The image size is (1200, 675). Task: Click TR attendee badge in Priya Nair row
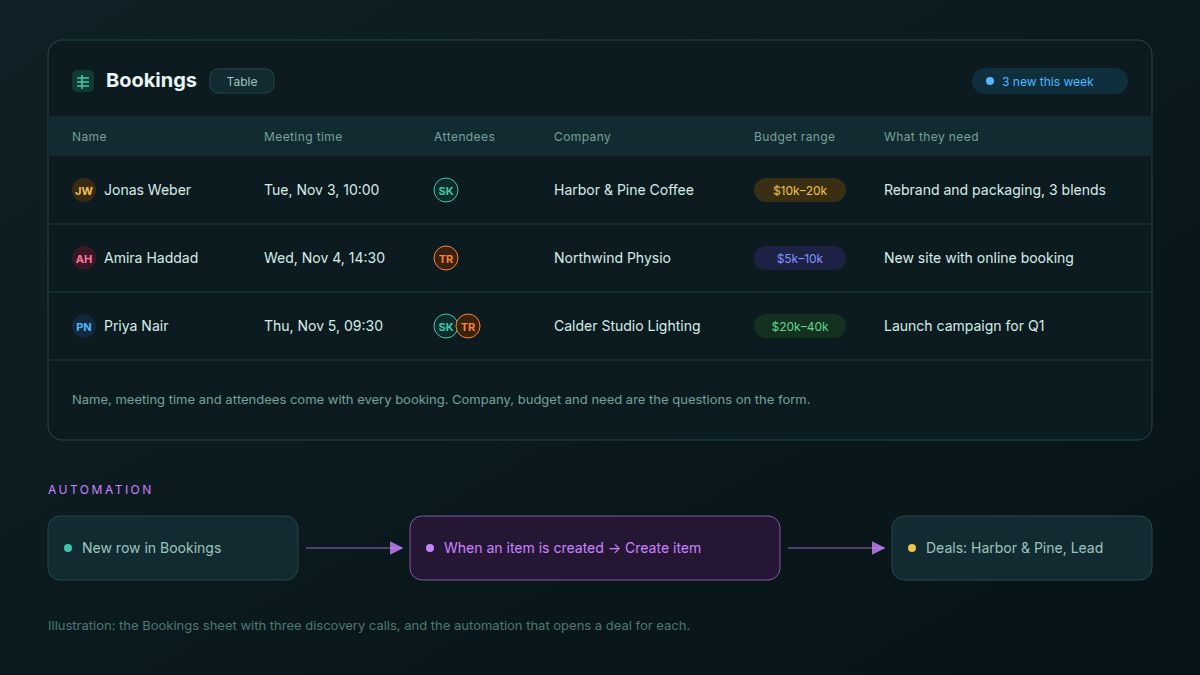[468, 326]
